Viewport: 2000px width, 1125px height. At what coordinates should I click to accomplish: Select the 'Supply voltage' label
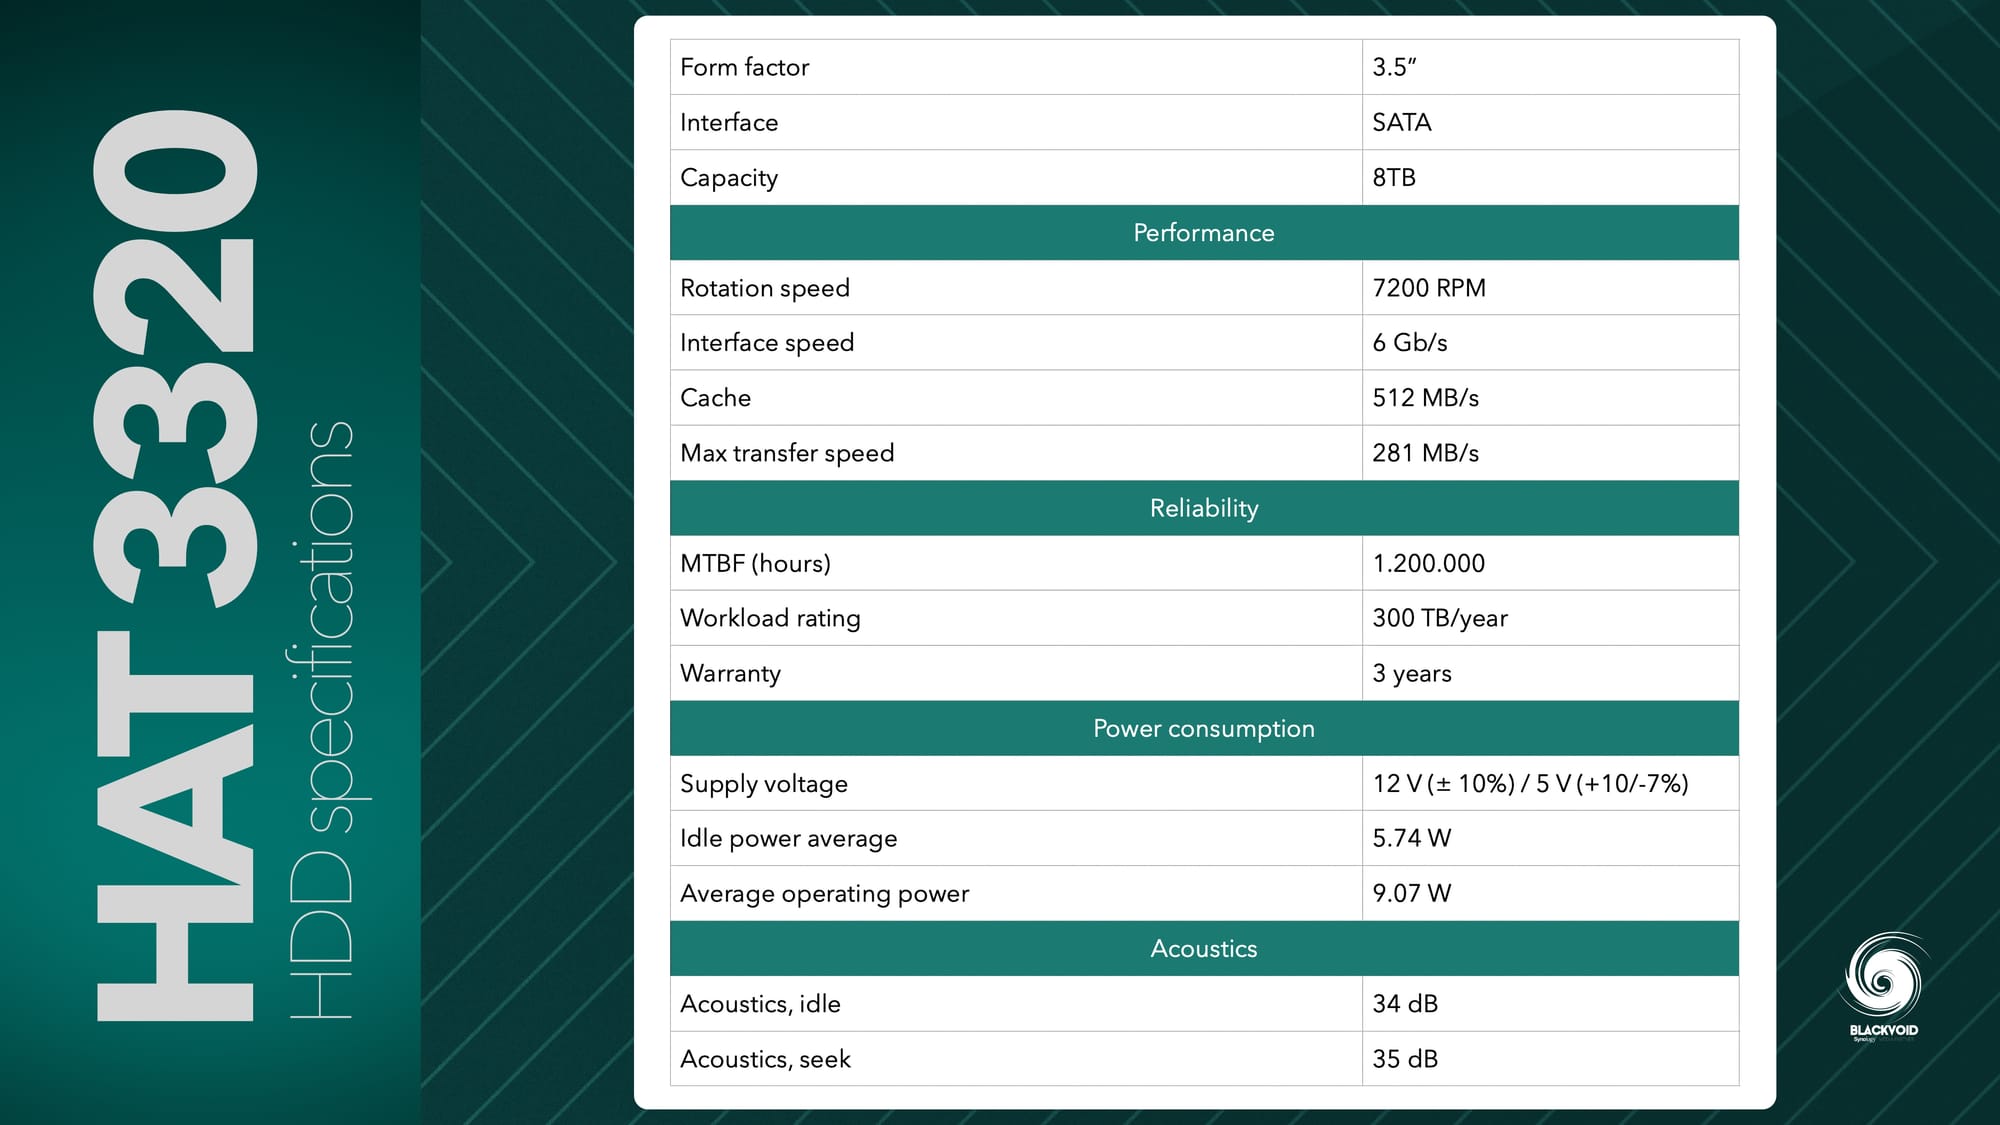click(764, 784)
